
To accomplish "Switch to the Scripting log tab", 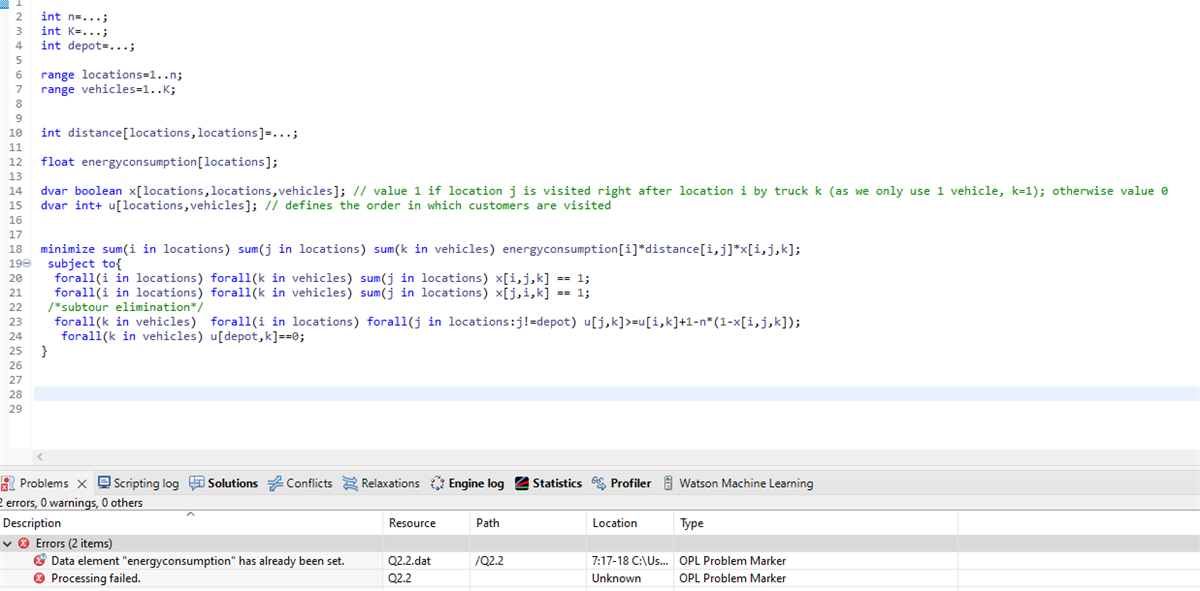I will pos(138,483).
